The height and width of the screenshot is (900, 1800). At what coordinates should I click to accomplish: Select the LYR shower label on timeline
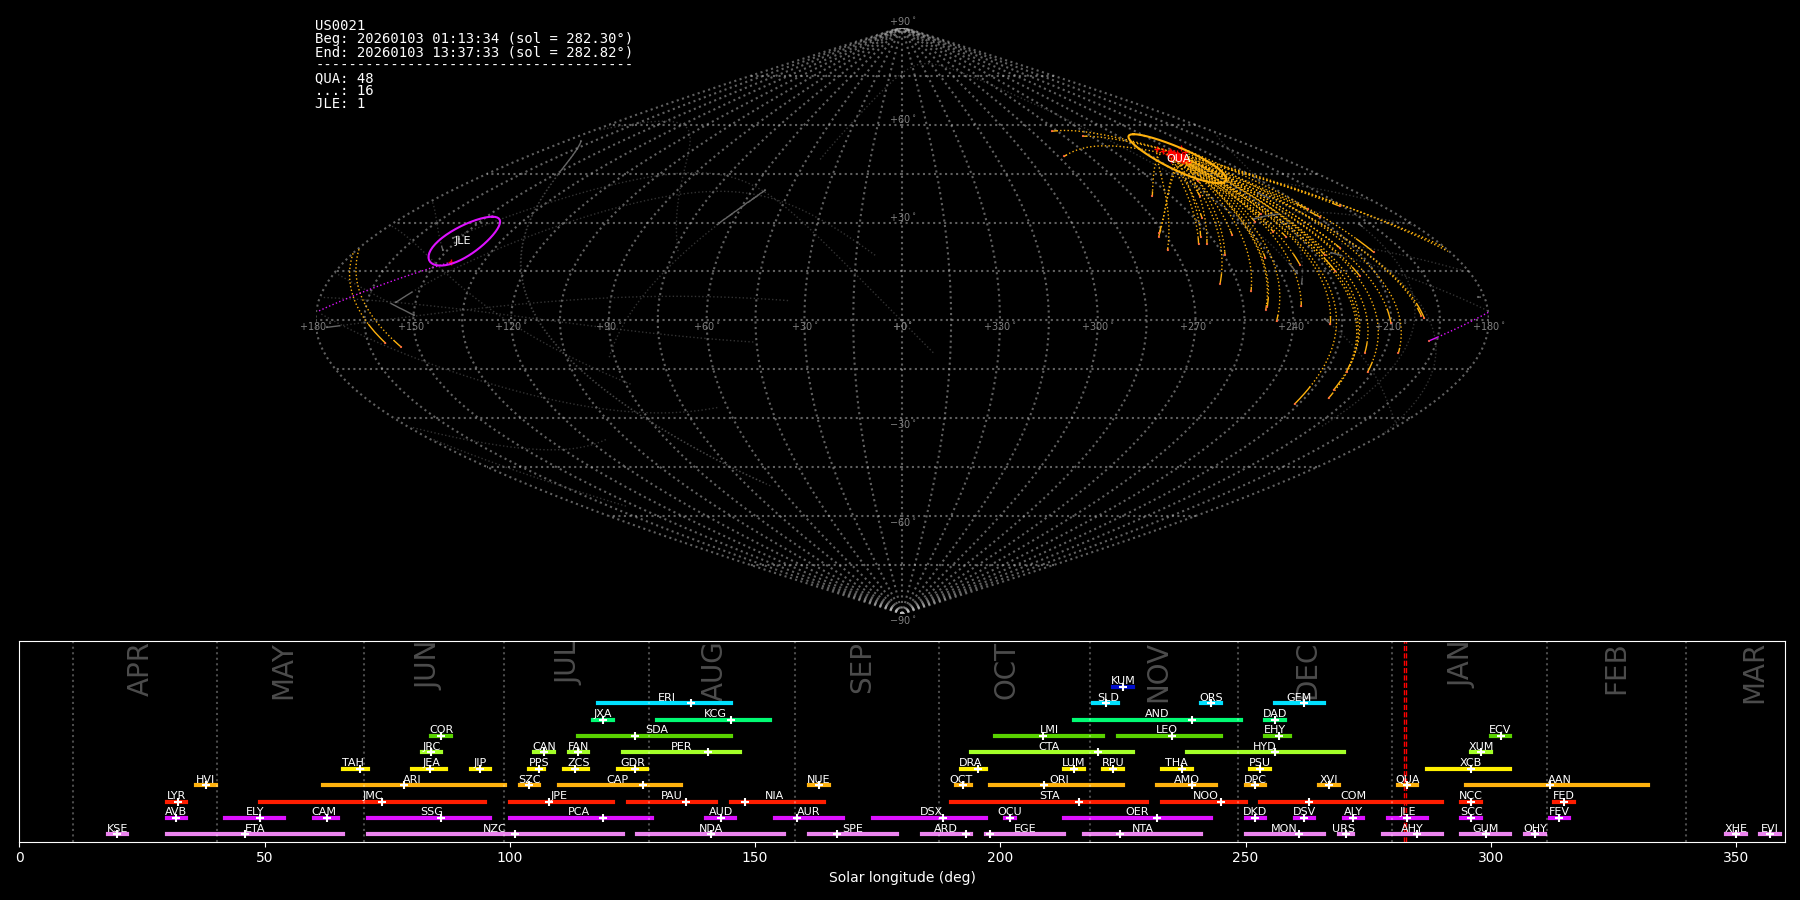(x=176, y=796)
